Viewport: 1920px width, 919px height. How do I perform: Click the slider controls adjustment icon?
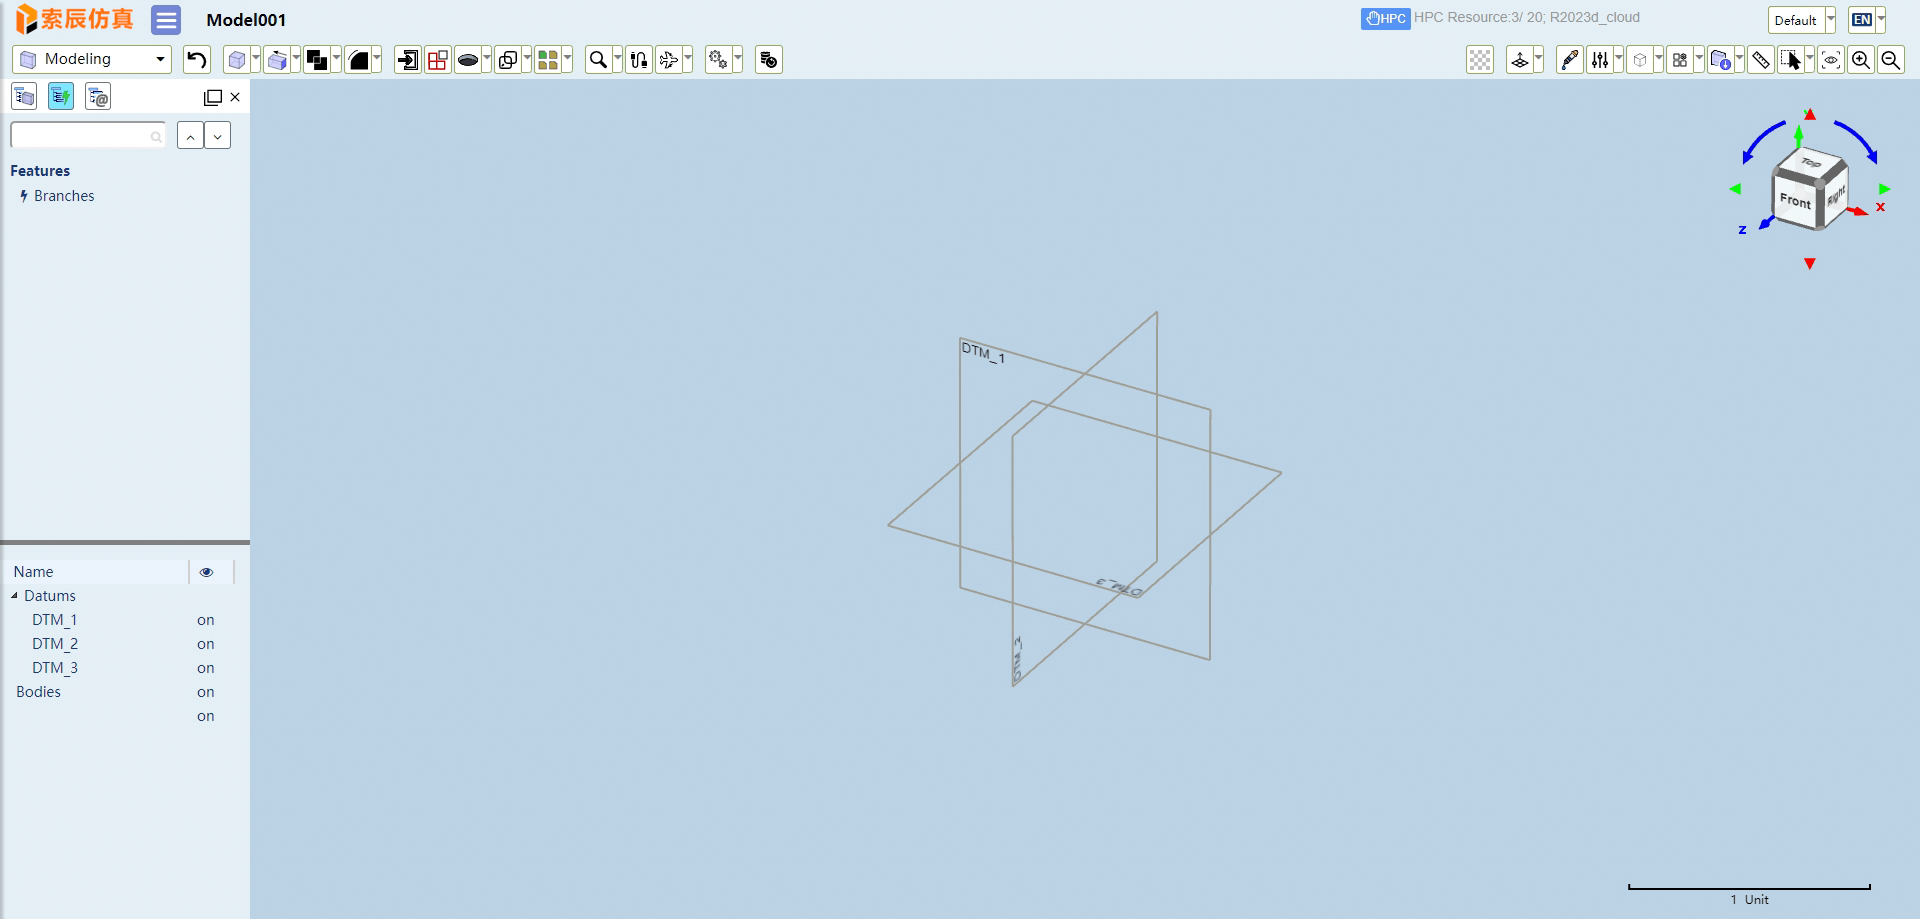click(x=1600, y=60)
